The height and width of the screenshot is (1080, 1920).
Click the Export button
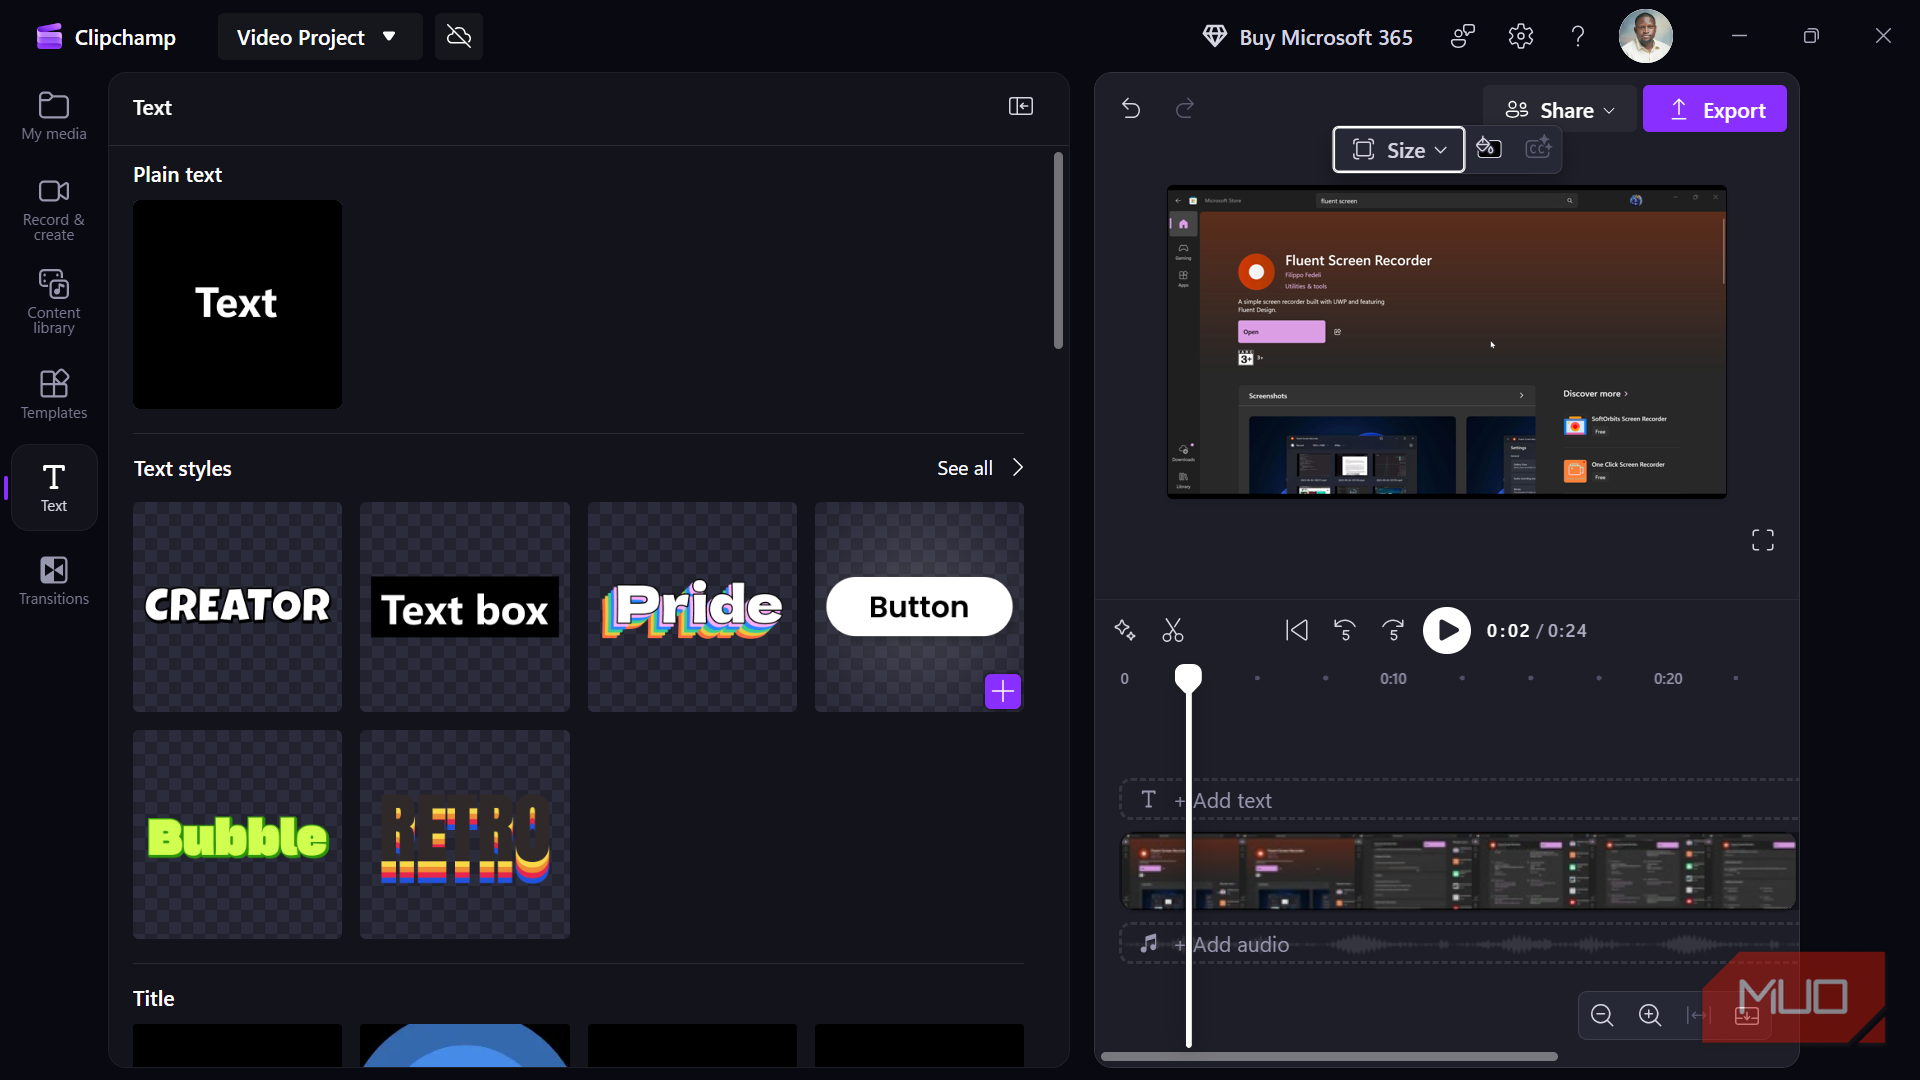pyautogui.click(x=1715, y=110)
